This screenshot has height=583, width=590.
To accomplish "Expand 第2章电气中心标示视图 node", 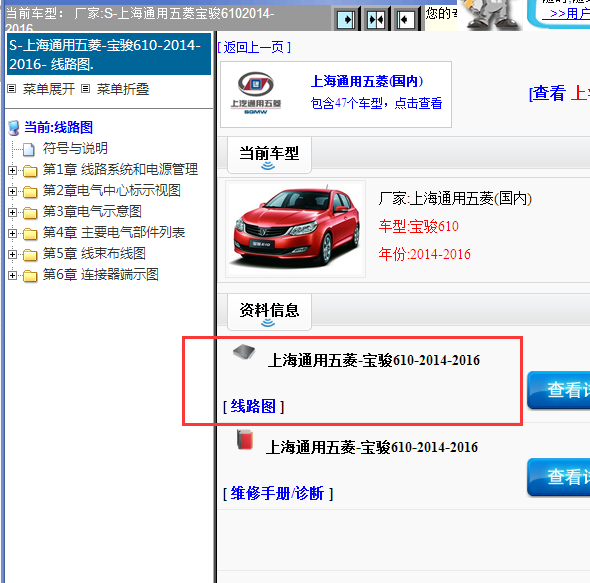I will (12, 192).
